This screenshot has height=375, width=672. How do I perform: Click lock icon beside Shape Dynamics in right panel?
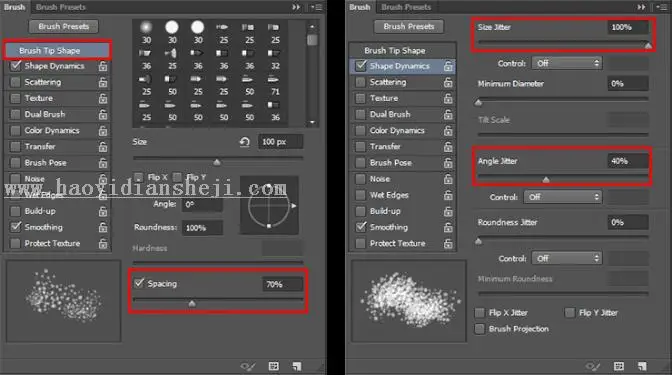(x=448, y=66)
